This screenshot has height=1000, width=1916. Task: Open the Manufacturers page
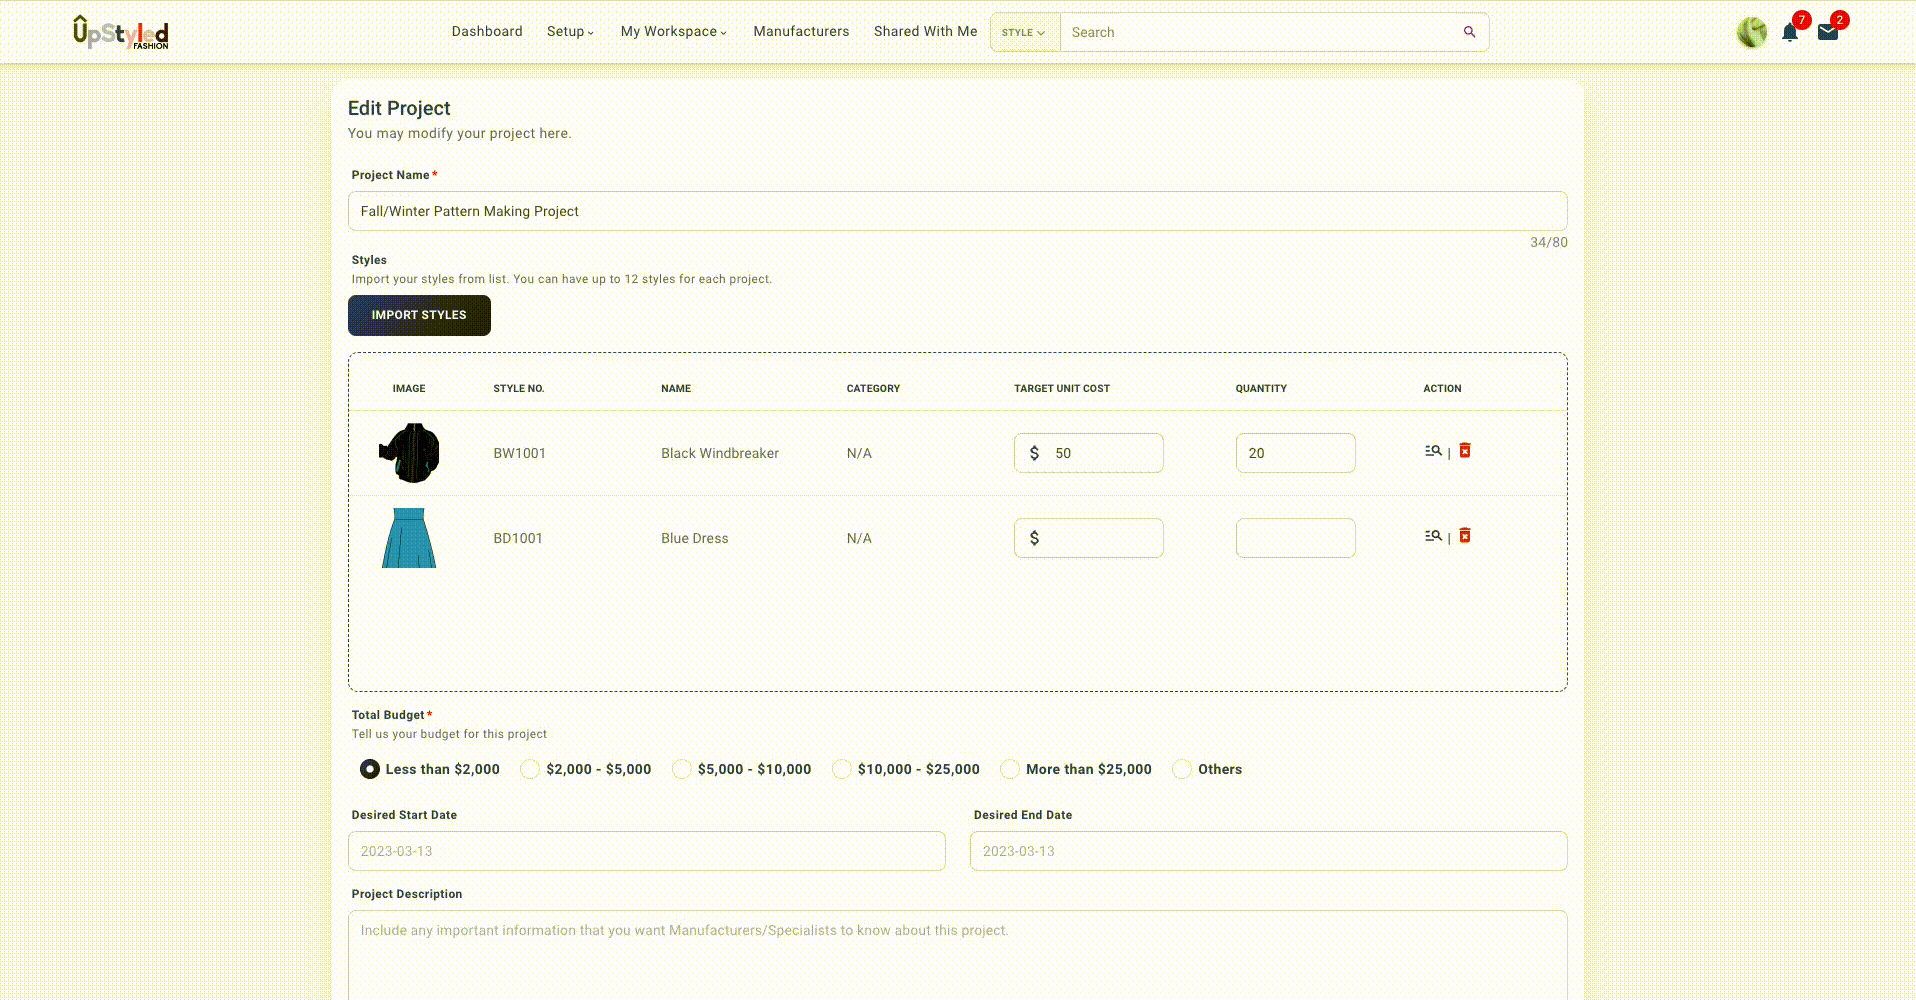[x=801, y=32]
